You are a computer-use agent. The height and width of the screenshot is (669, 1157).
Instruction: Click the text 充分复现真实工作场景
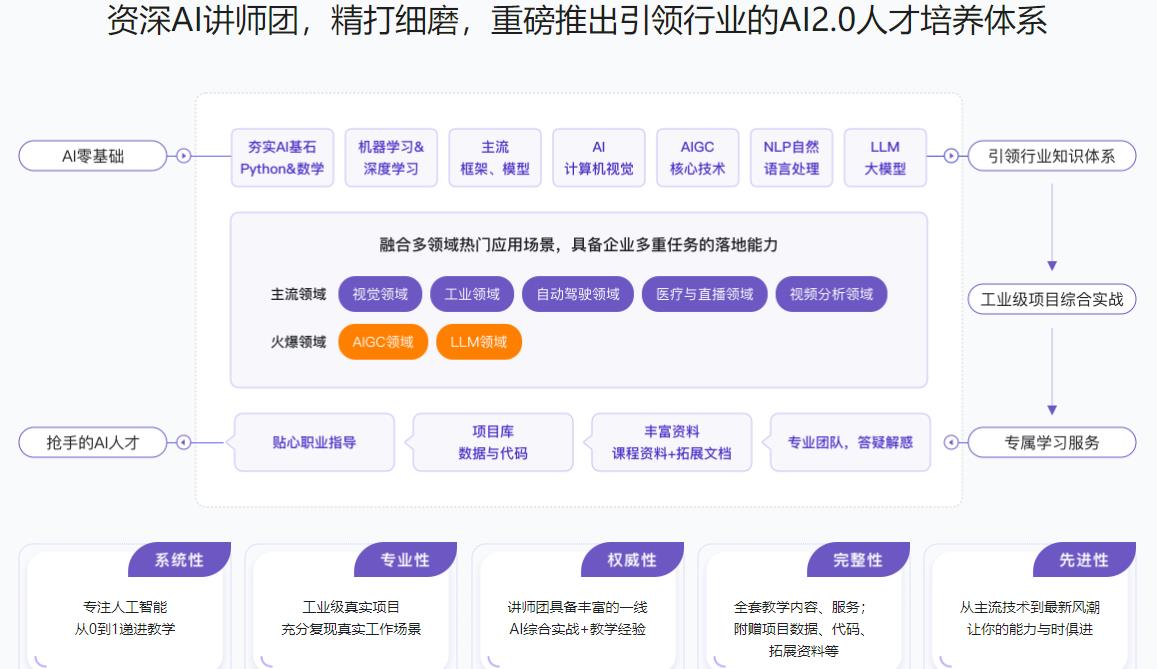pos(350,629)
